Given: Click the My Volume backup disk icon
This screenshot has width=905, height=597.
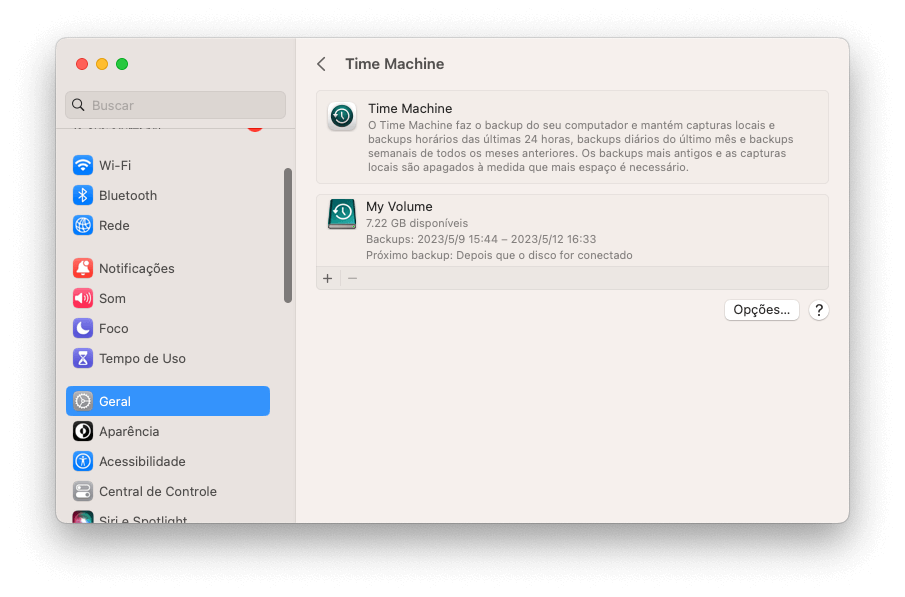Looking at the screenshot, I should (x=342, y=214).
